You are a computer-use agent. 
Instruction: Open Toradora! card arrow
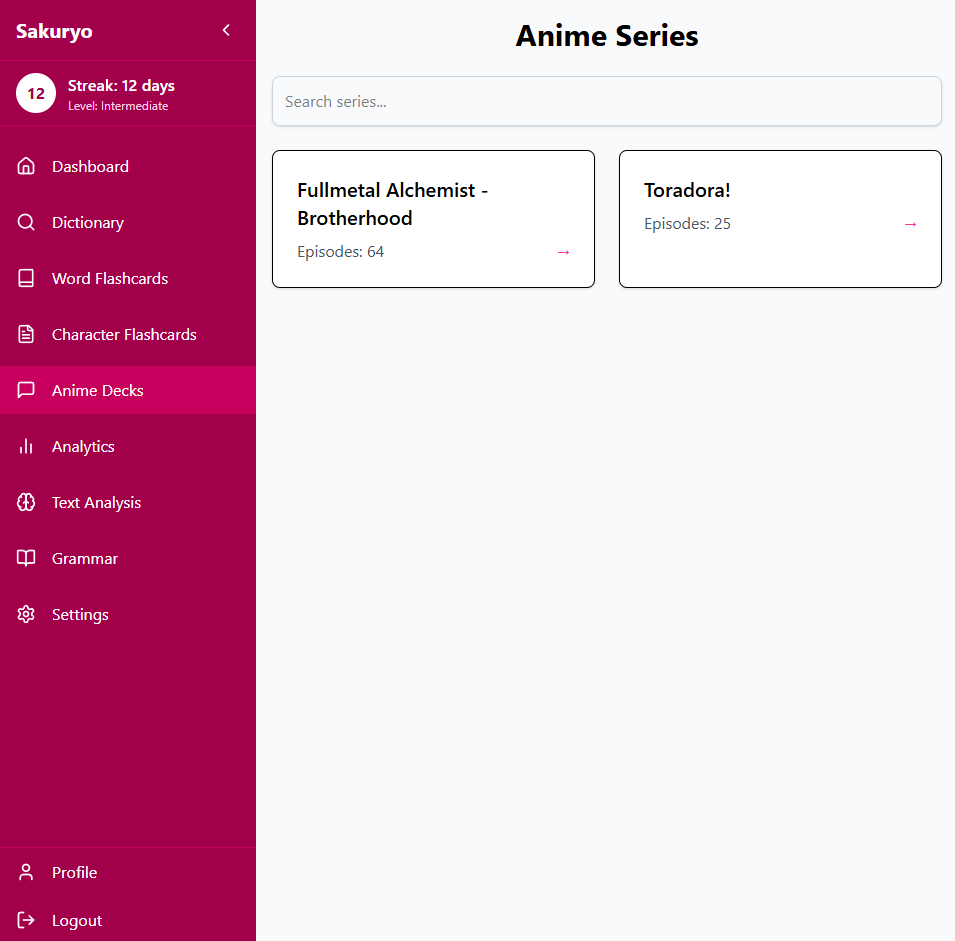pos(910,224)
